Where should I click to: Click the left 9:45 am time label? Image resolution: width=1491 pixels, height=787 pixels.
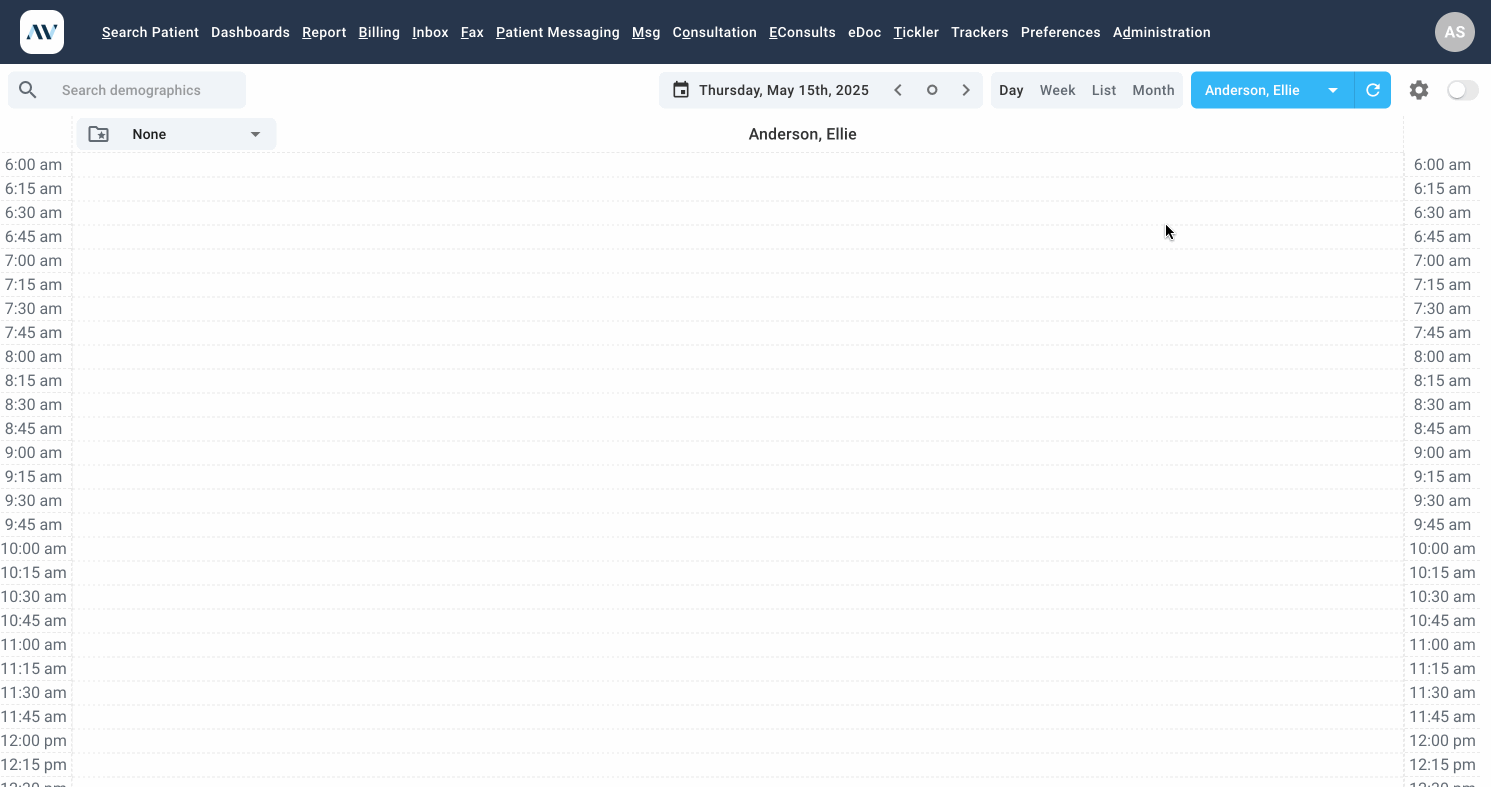click(x=33, y=525)
